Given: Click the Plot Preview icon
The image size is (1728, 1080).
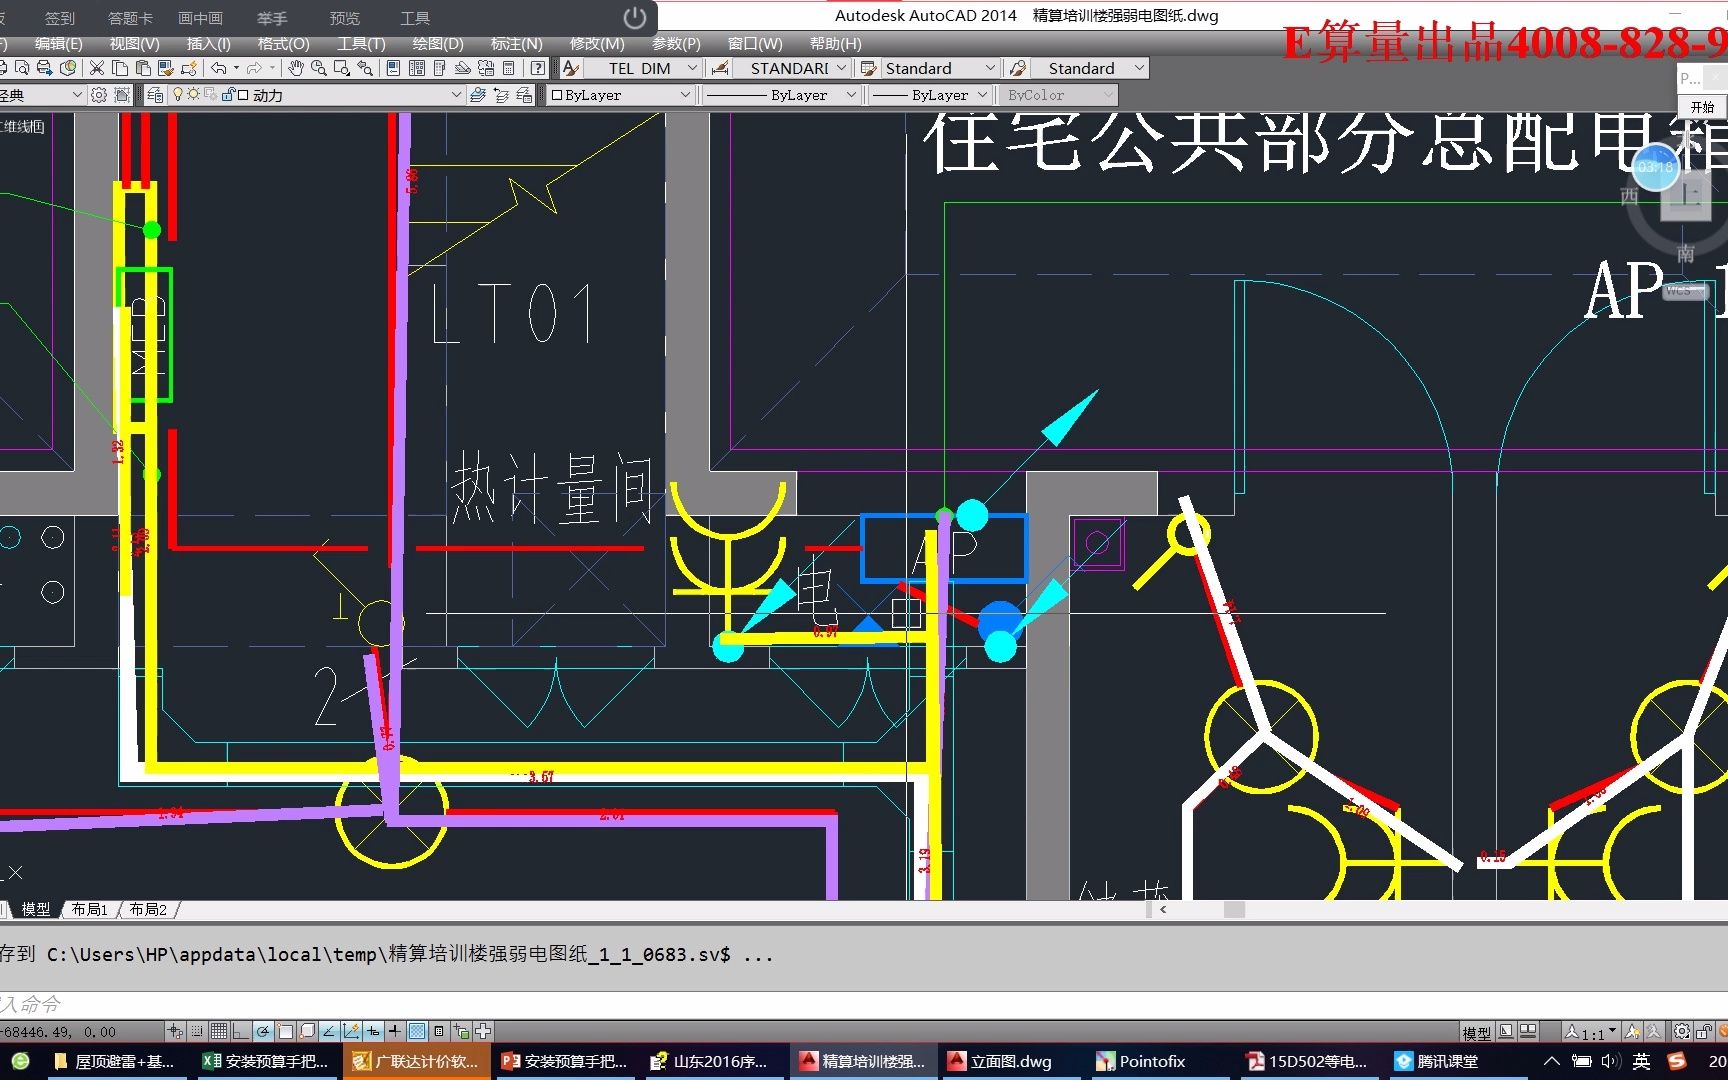Looking at the screenshot, I should (x=21, y=68).
